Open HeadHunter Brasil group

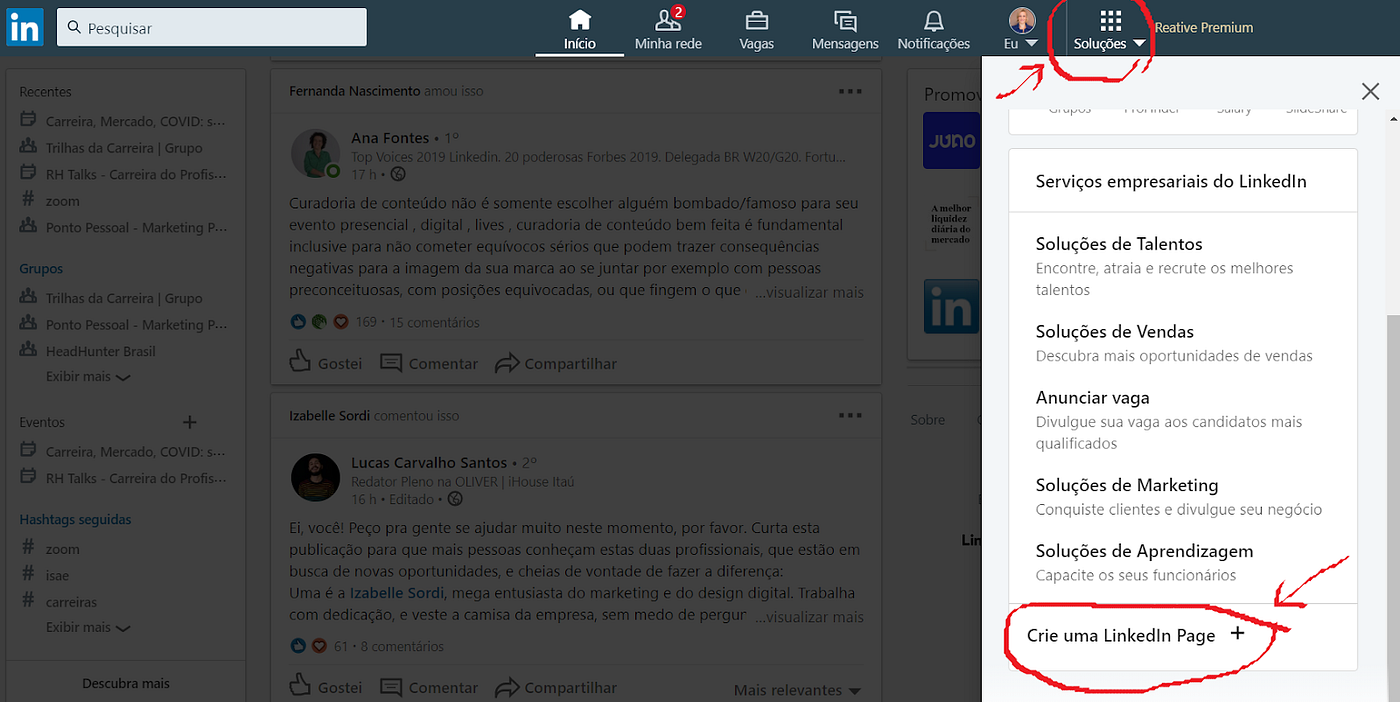click(x=100, y=351)
